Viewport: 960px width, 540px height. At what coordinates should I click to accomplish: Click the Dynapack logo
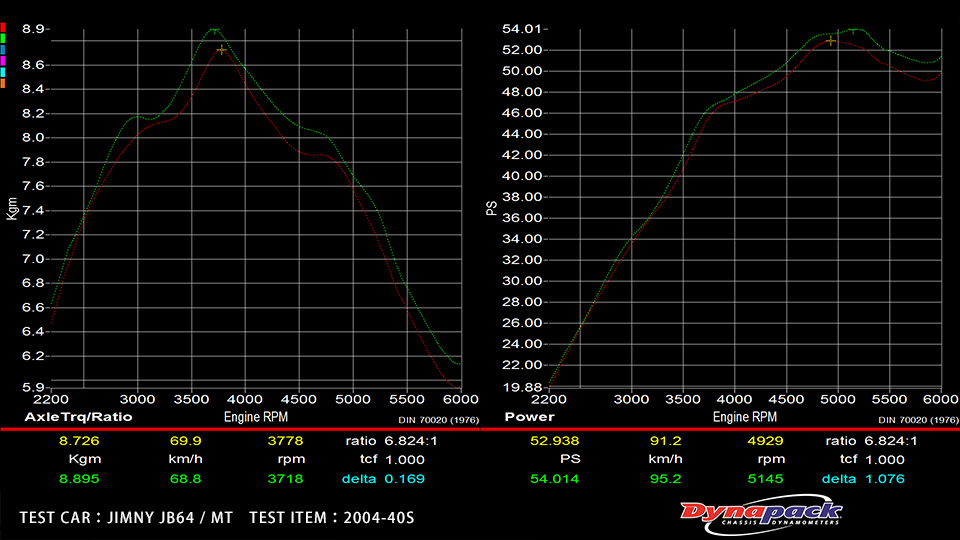coord(762,514)
